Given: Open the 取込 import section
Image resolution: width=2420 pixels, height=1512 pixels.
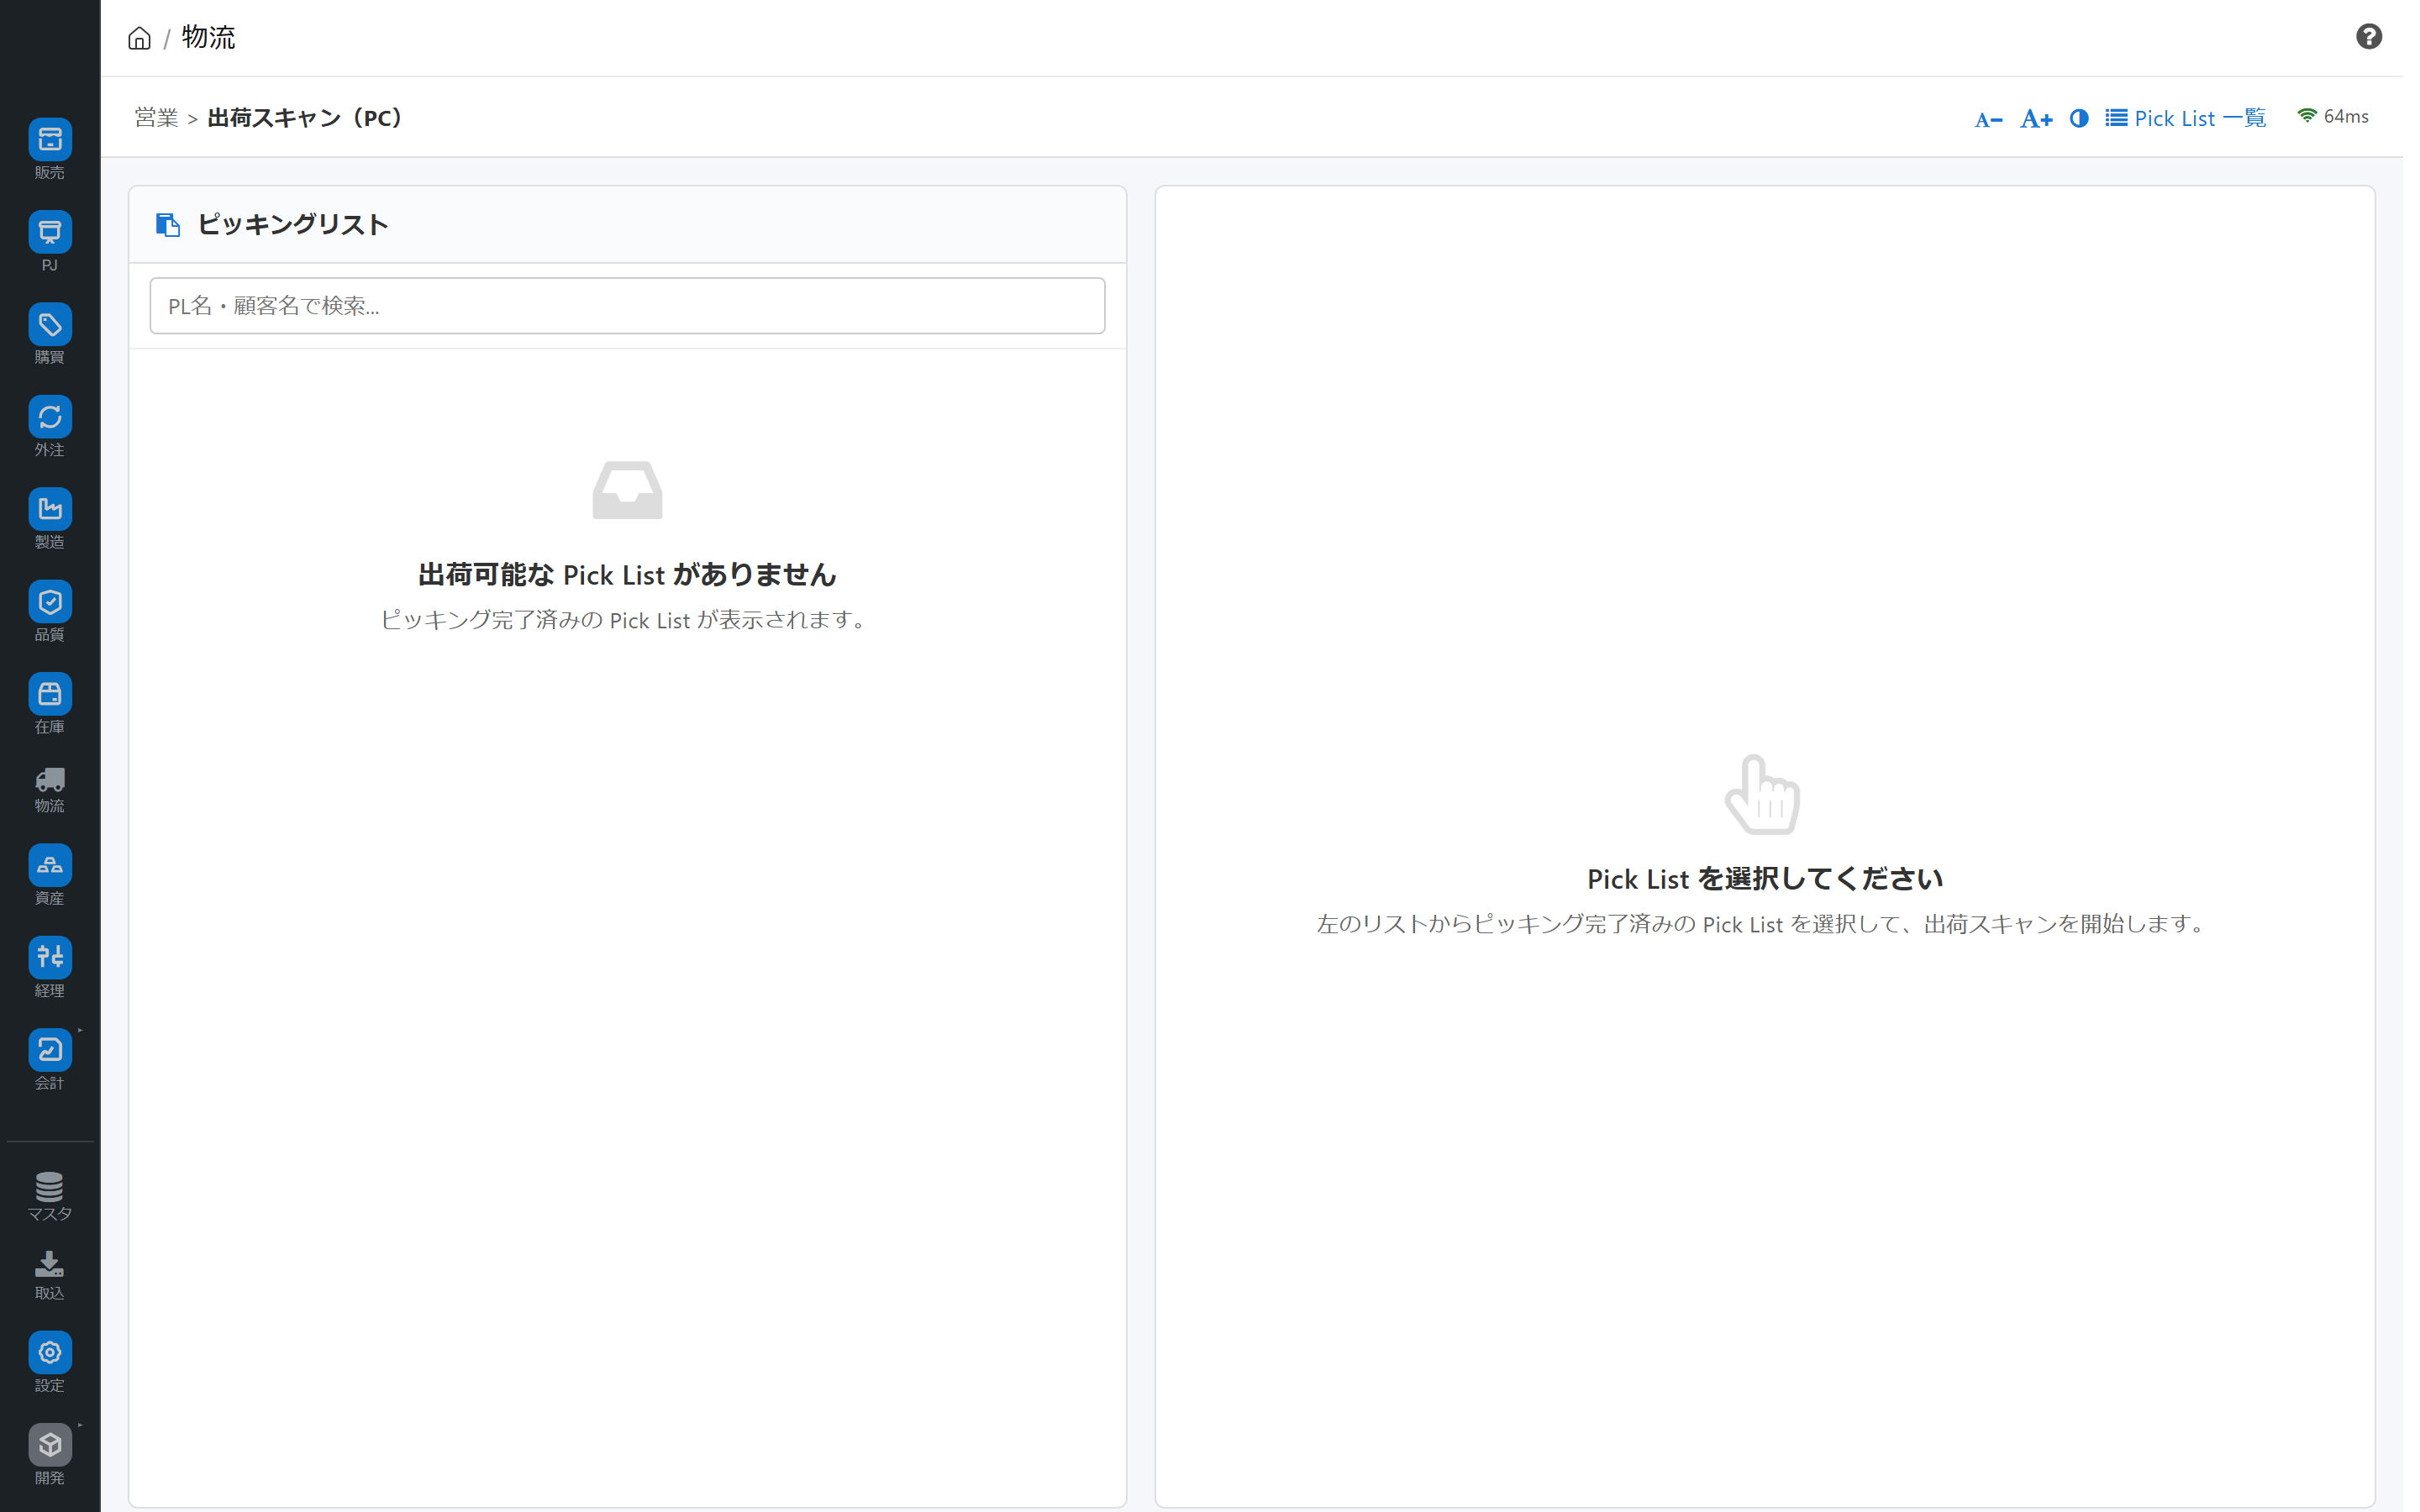Looking at the screenshot, I should [x=50, y=1276].
